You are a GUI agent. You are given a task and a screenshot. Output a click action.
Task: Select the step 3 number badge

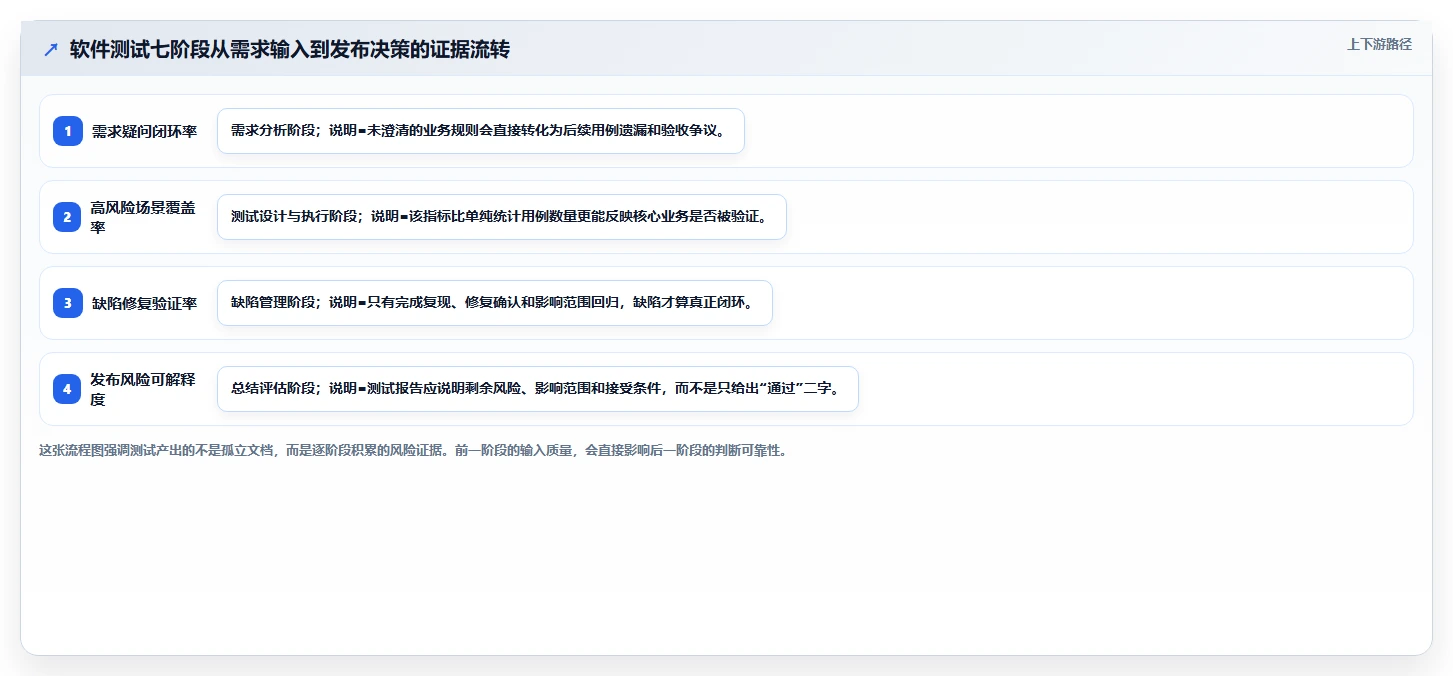[68, 303]
